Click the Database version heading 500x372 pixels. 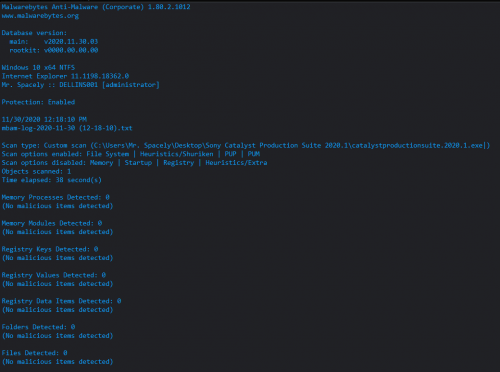[x=34, y=33]
